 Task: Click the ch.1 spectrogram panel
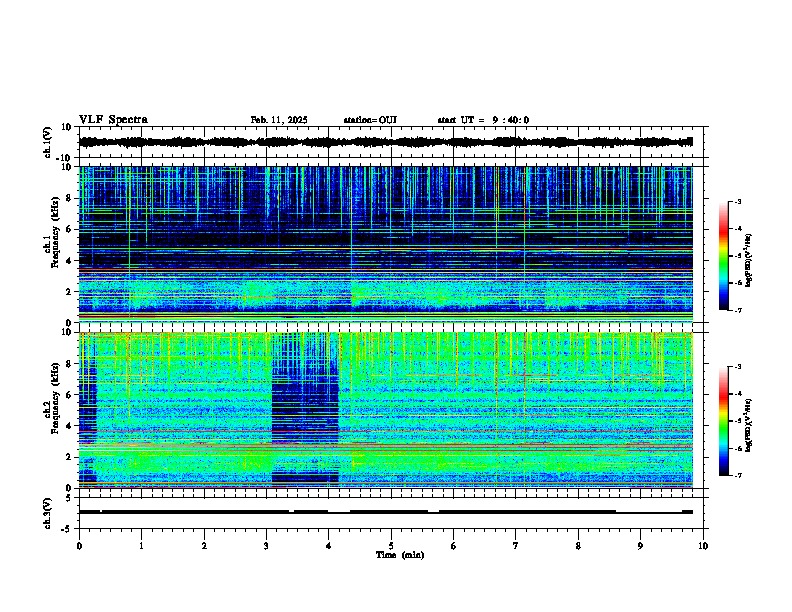[386, 244]
